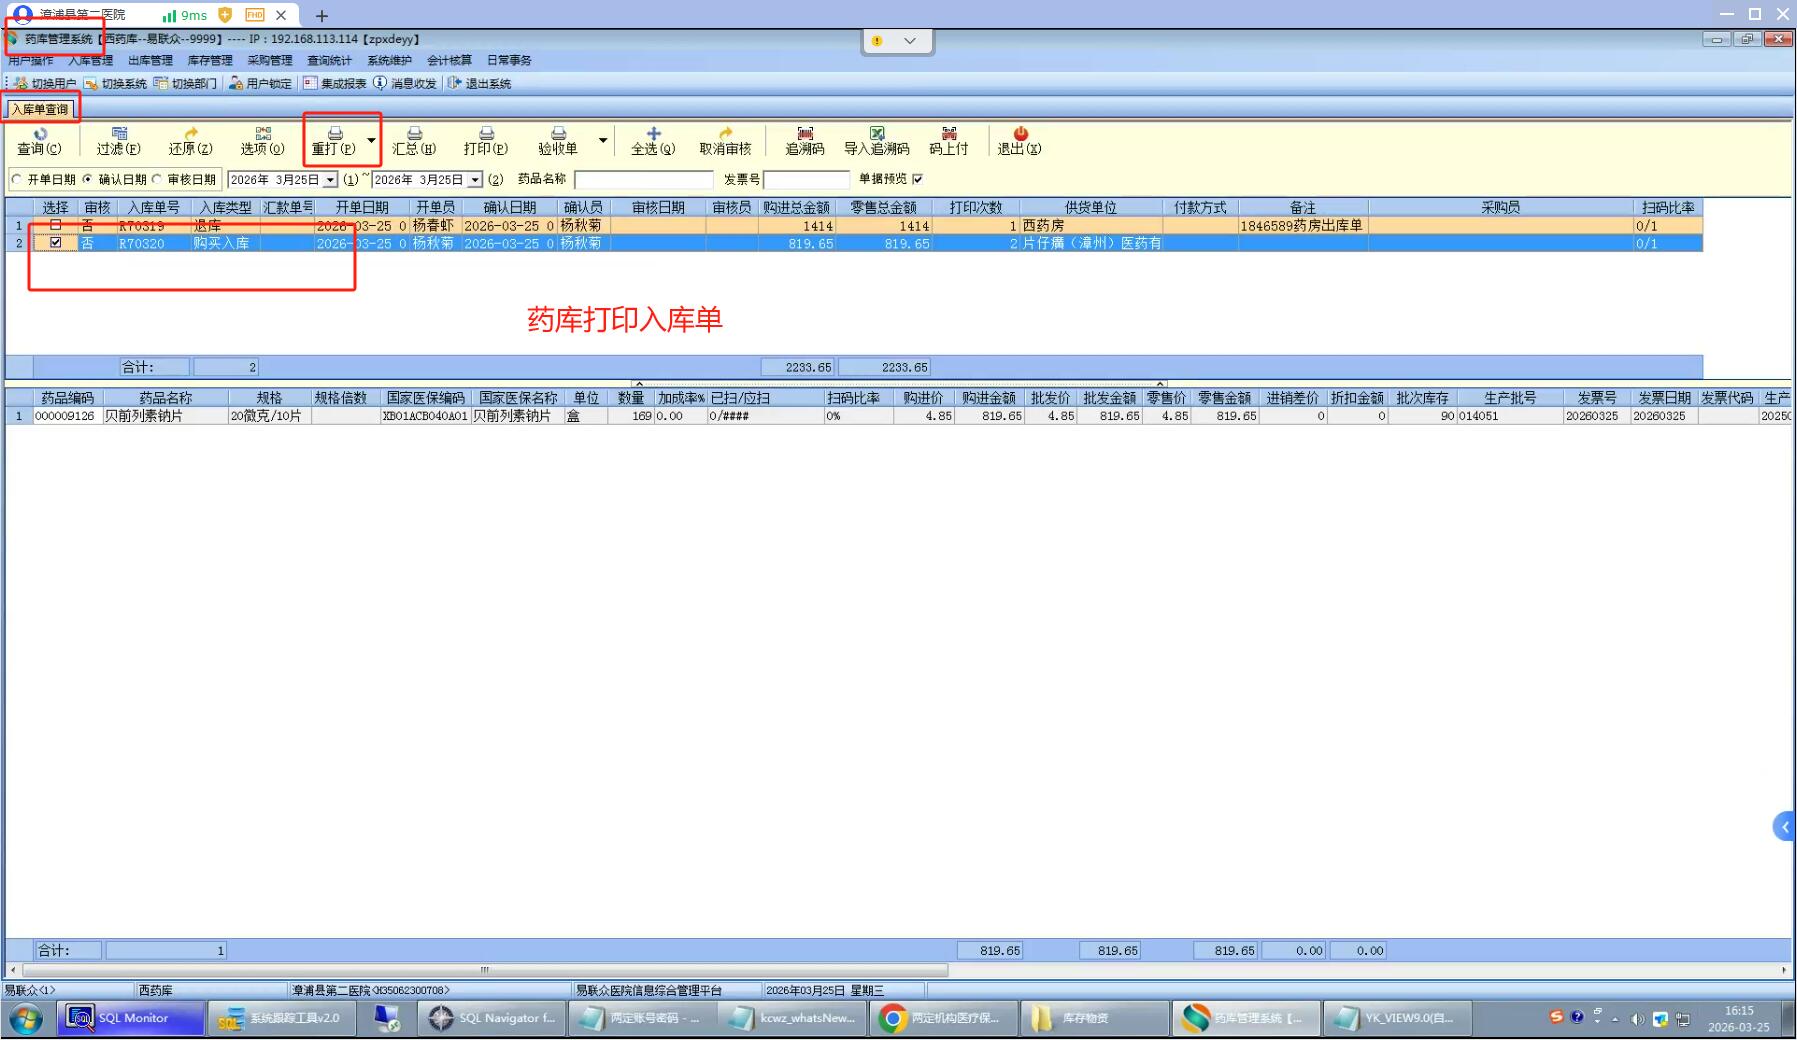Focus the 发票号 input field
The width and height of the screenshot is (1797, 1040).
(806, 180)
